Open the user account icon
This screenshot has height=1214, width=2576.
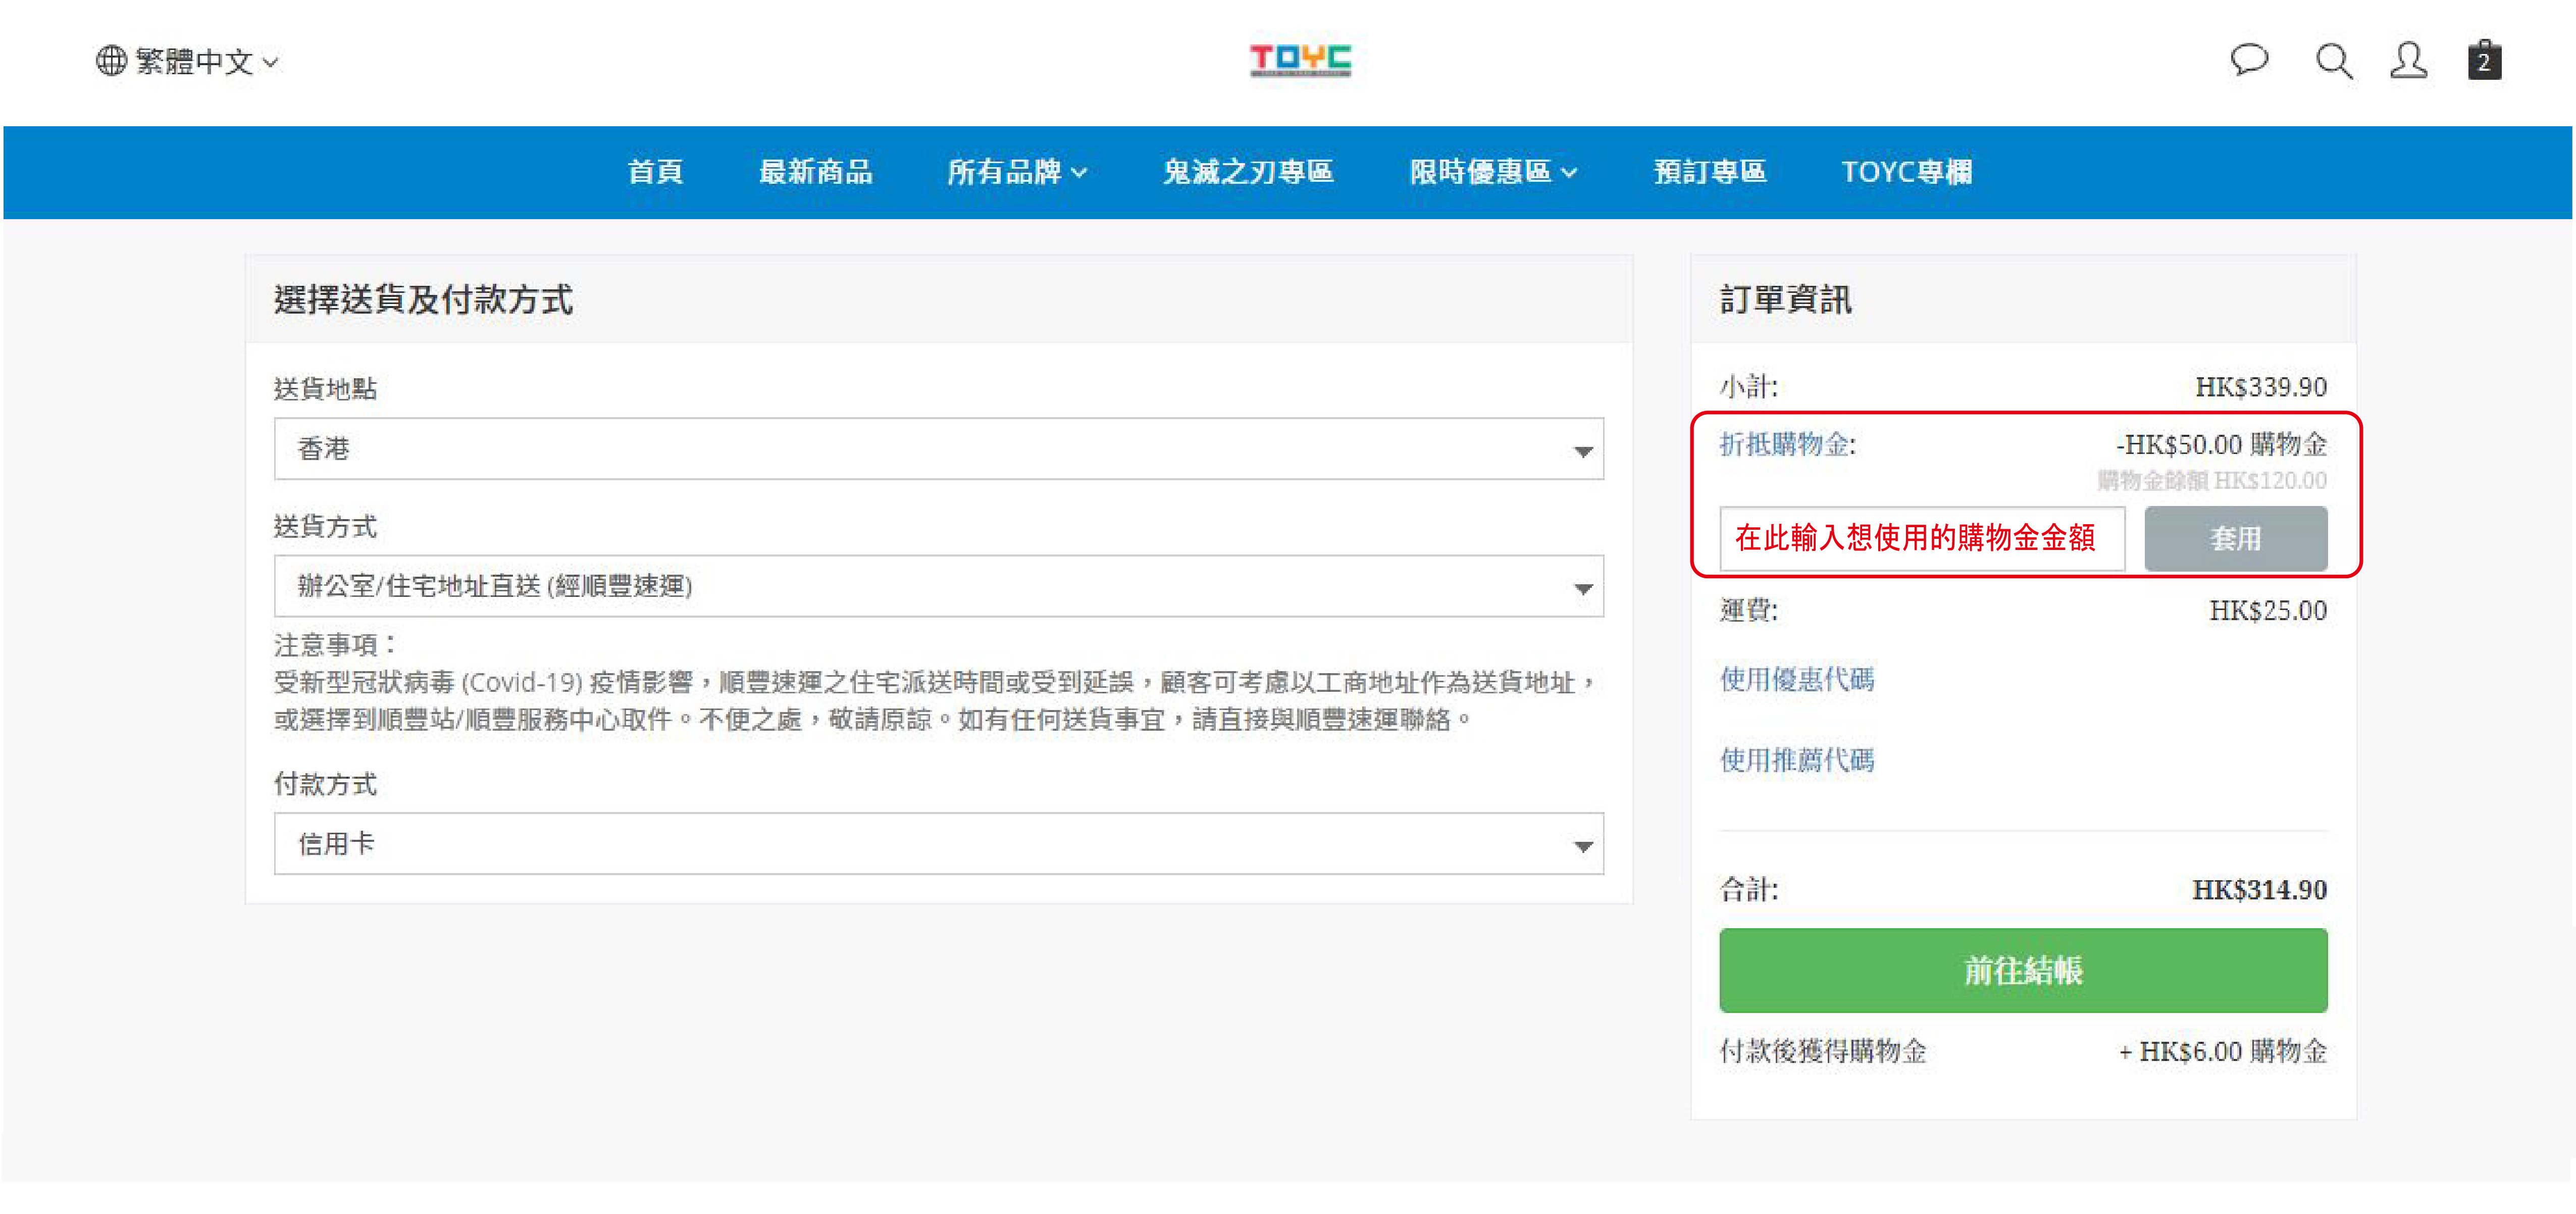pos(2408,61)
